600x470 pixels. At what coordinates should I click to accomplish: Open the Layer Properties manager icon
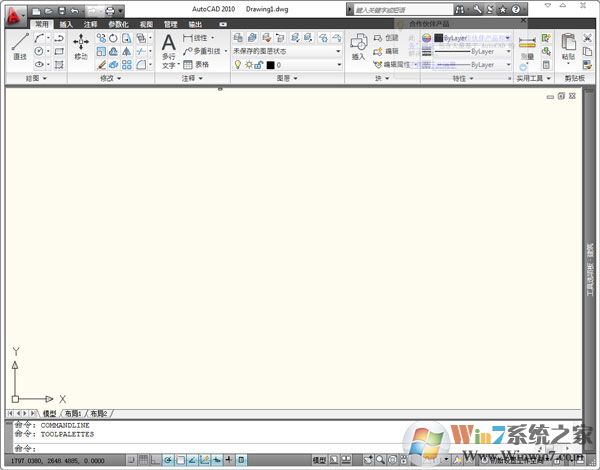238,38
